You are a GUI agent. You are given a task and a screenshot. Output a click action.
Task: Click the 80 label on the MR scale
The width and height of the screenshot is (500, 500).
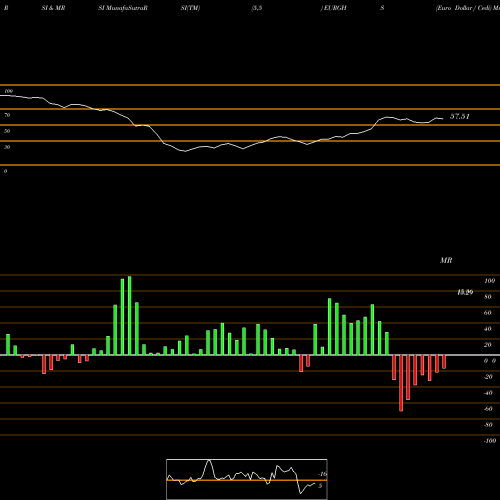[488, 297]
